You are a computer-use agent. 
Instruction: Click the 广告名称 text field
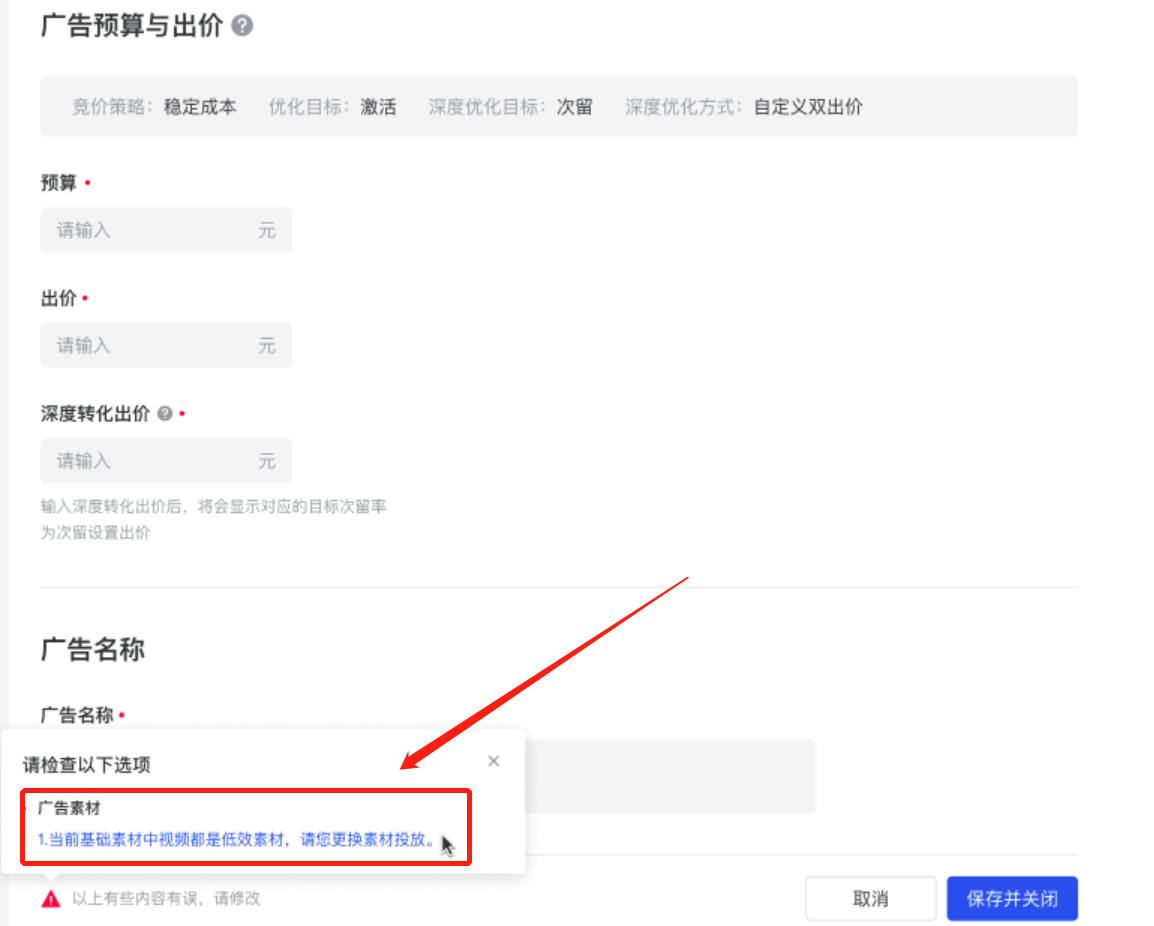(670, 777)
